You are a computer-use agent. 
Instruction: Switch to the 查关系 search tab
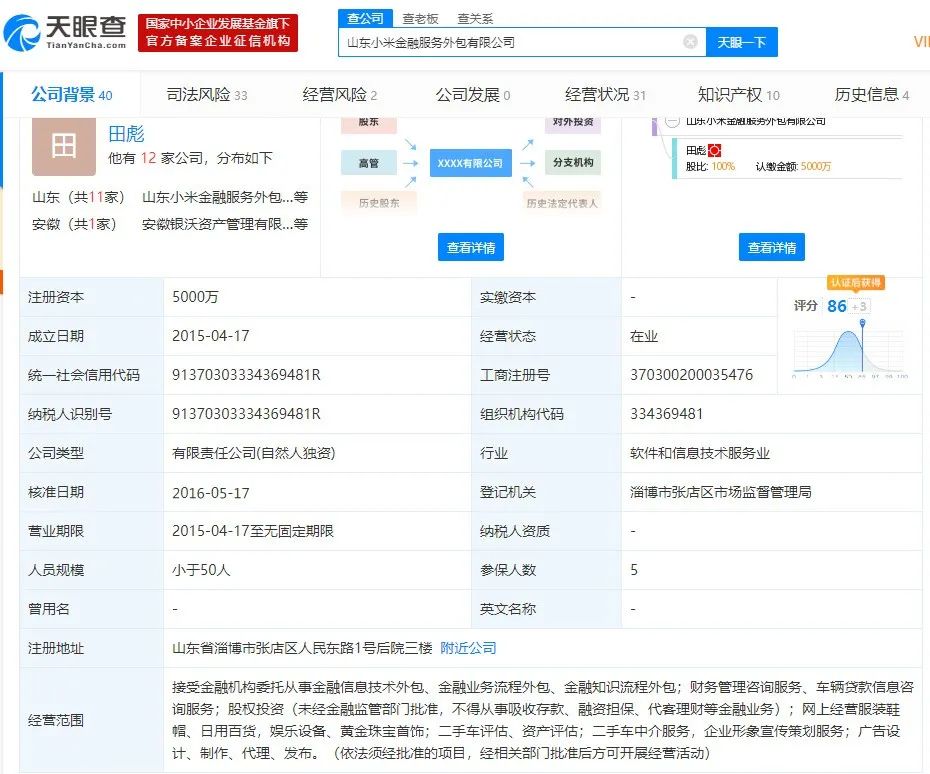[x=474, y=18]
